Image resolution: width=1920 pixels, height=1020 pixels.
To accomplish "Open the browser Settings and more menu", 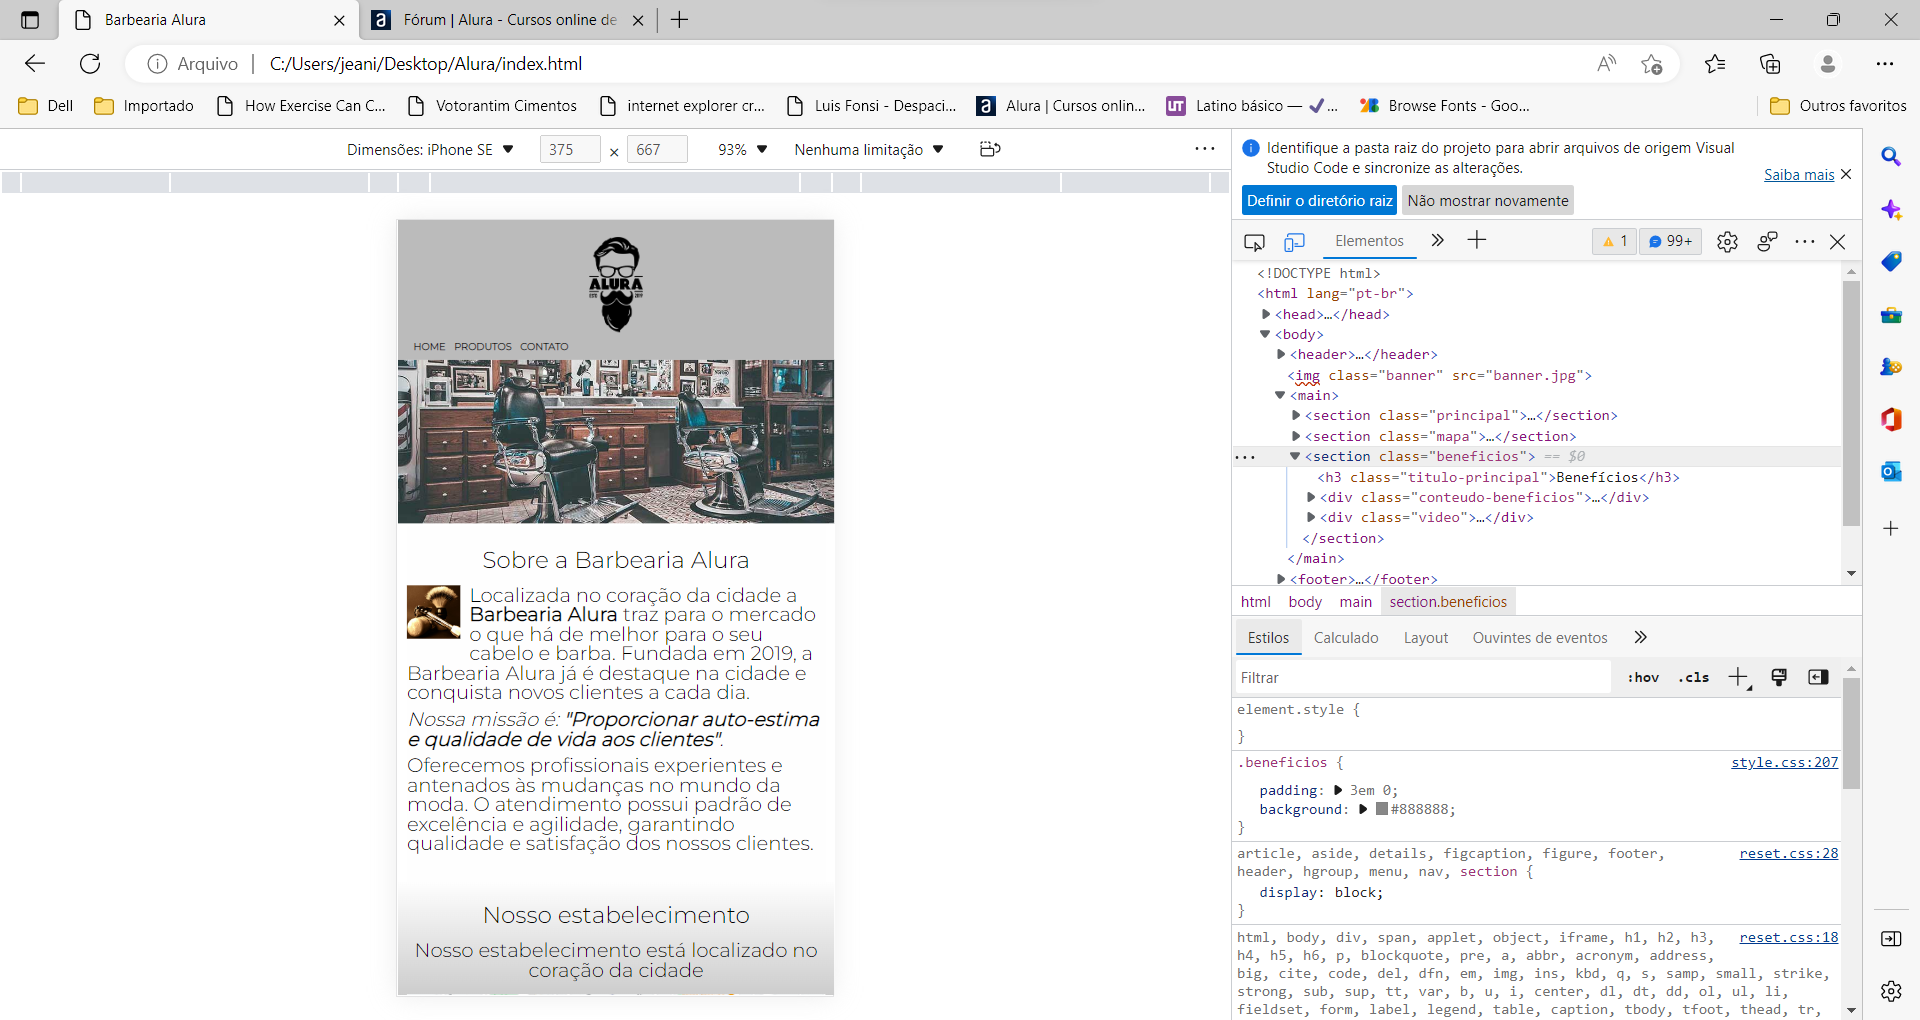I will [1885, 64].
